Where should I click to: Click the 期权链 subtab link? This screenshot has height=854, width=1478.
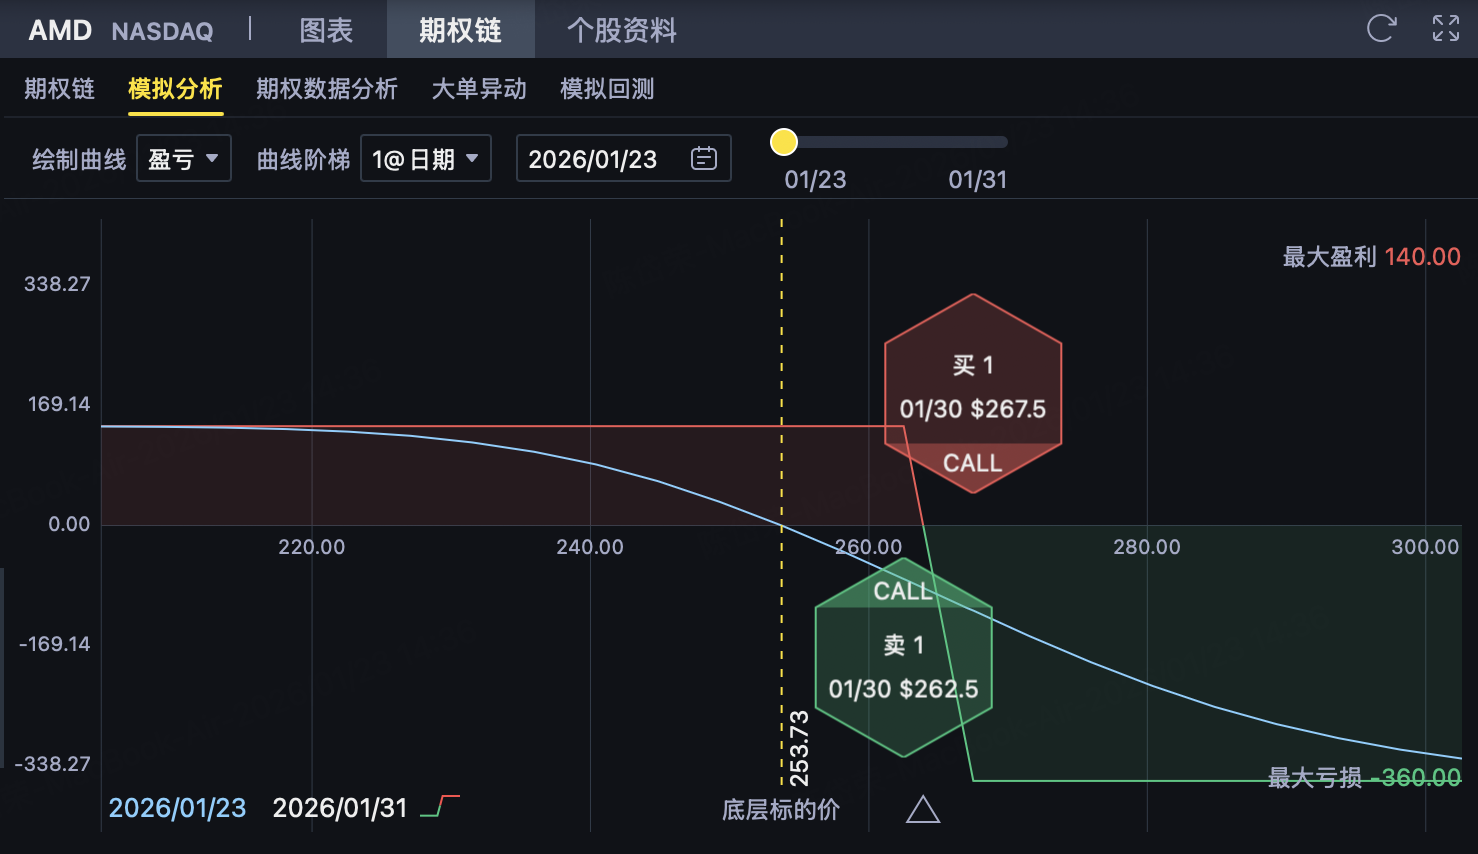59,89
